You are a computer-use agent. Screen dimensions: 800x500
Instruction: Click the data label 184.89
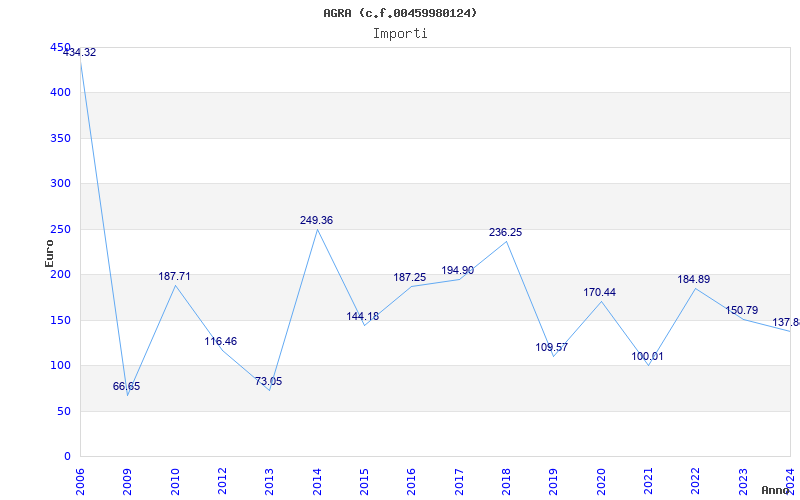(694, 279)
